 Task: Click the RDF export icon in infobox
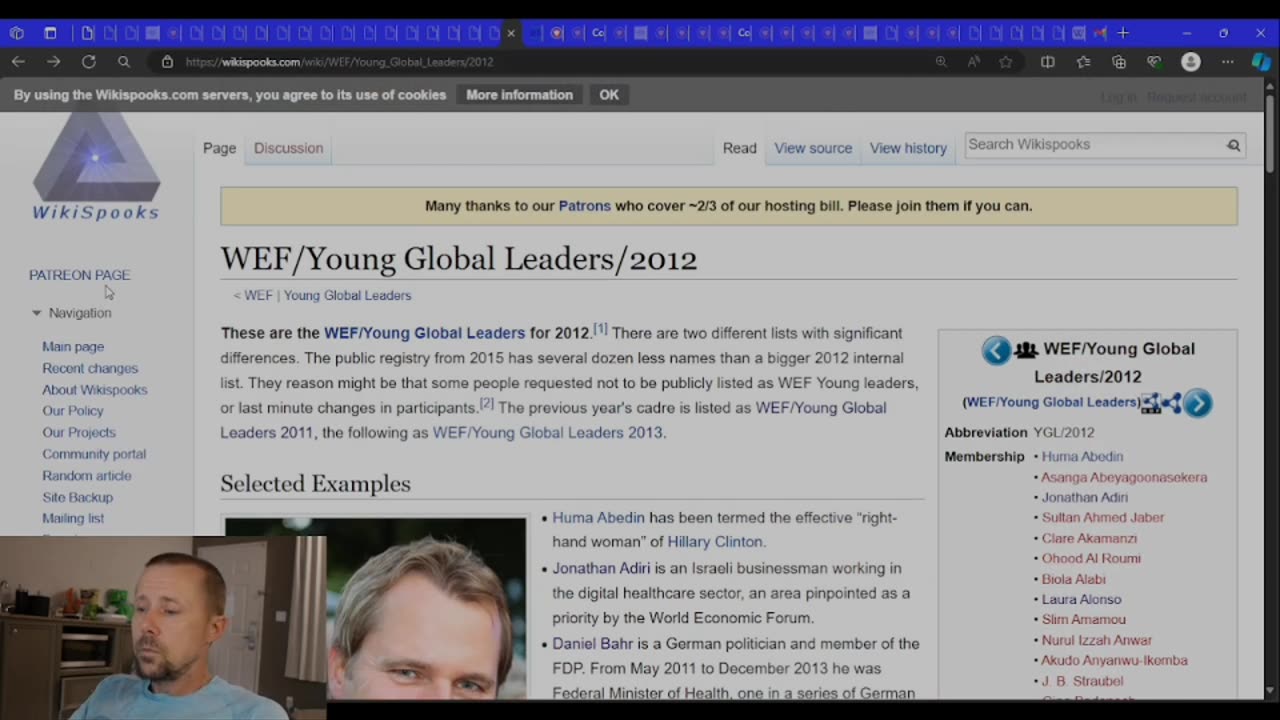click(x=1151, y=403)
